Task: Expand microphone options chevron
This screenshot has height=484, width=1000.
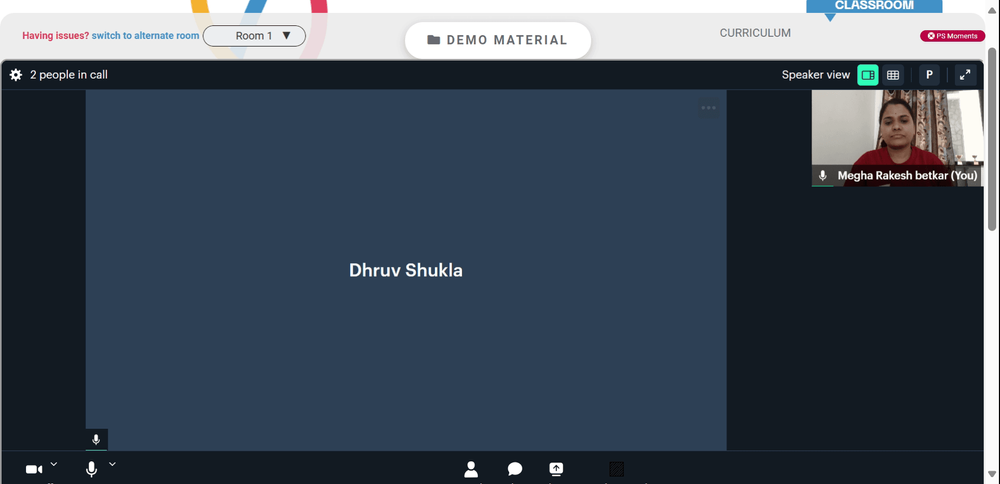Action: (x=112, y=464)
